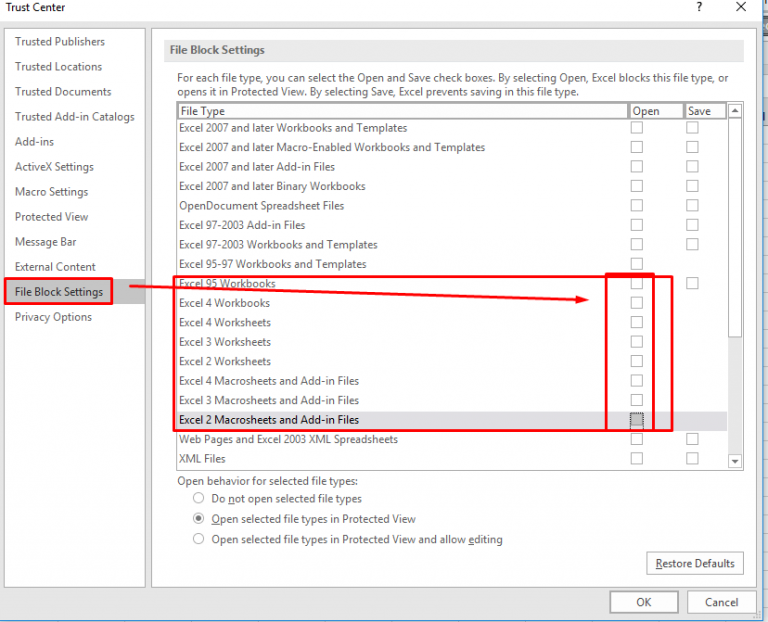This screenshot has width=768, height=622.
Task: Choose Protected View and allow editing option
Action: [198, 539]
